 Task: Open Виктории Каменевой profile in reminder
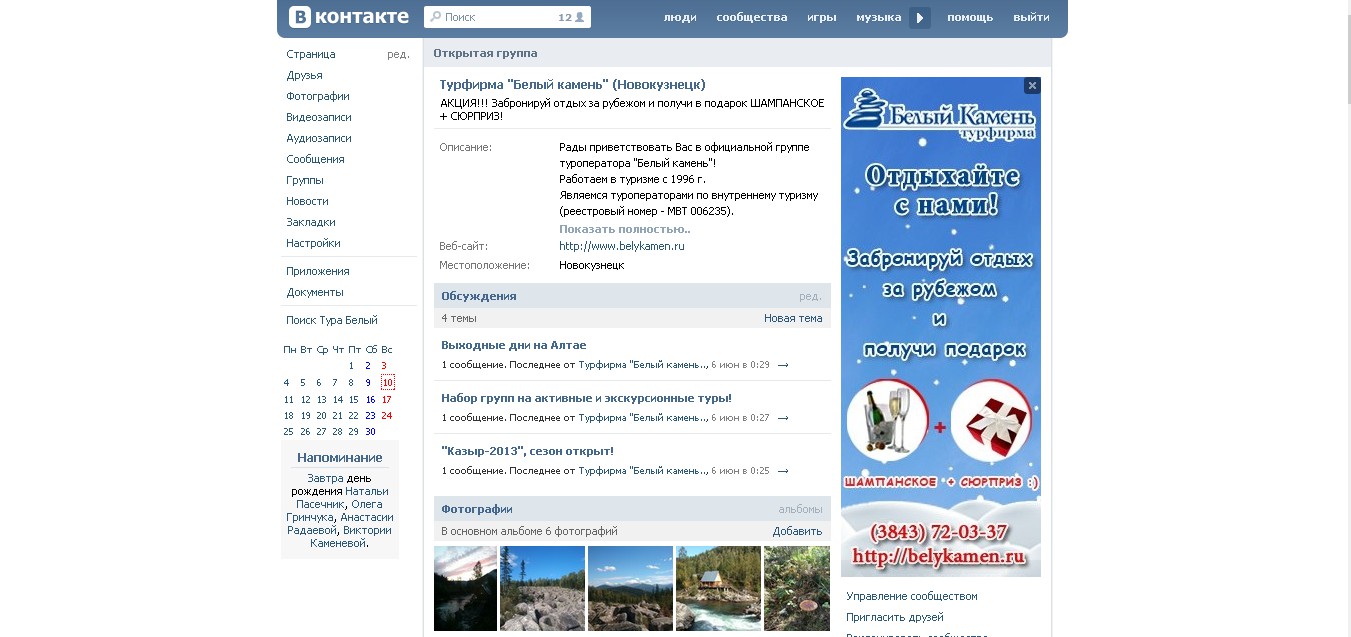350,537
